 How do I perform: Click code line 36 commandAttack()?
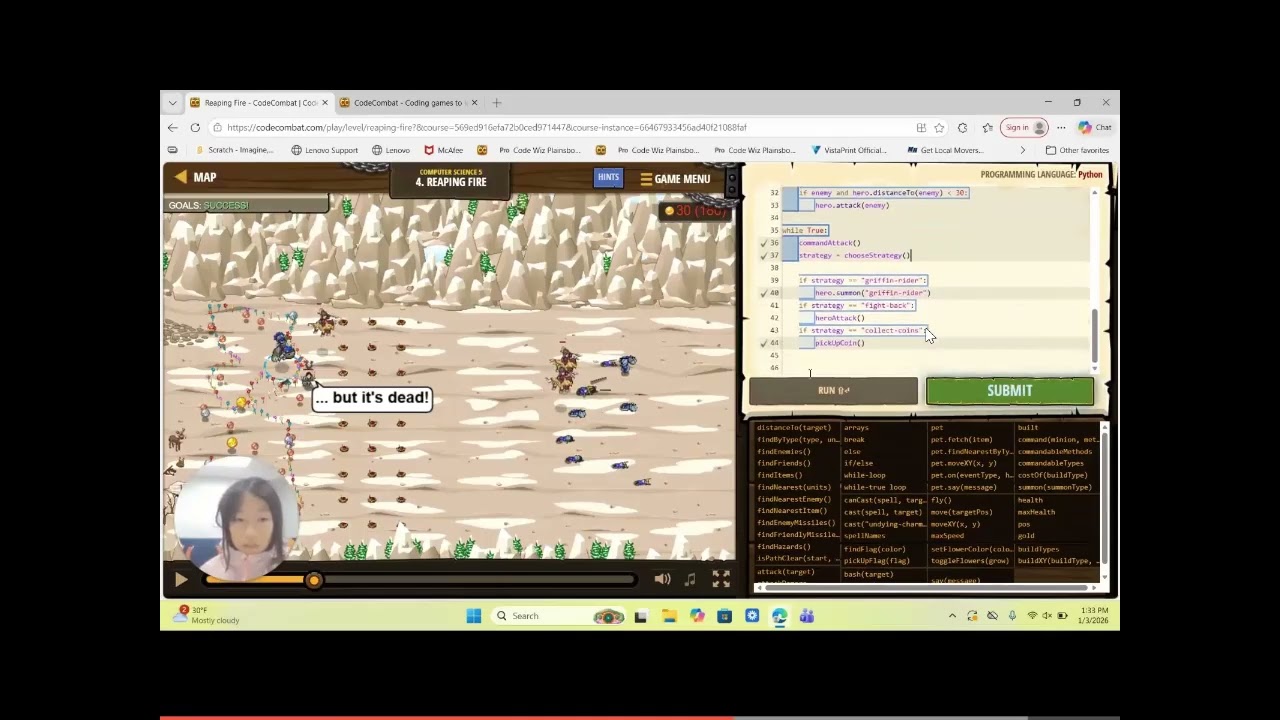tap(829, 243)
